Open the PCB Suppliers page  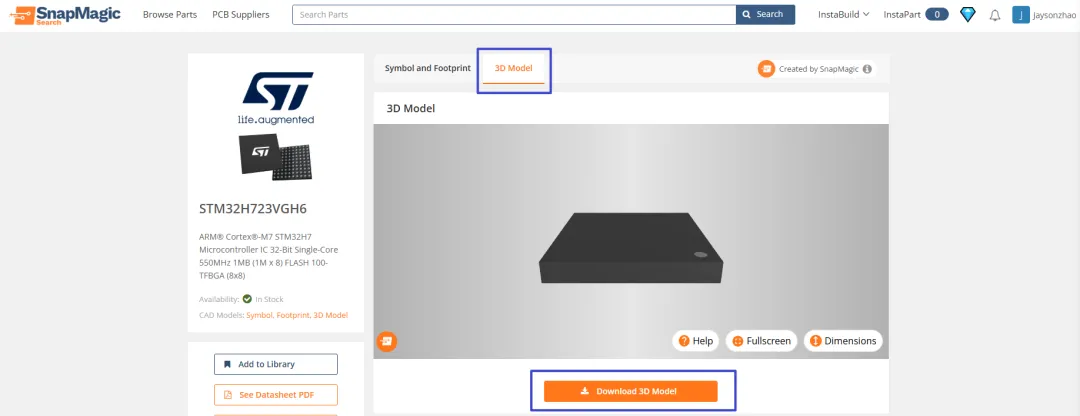point(240,14)
